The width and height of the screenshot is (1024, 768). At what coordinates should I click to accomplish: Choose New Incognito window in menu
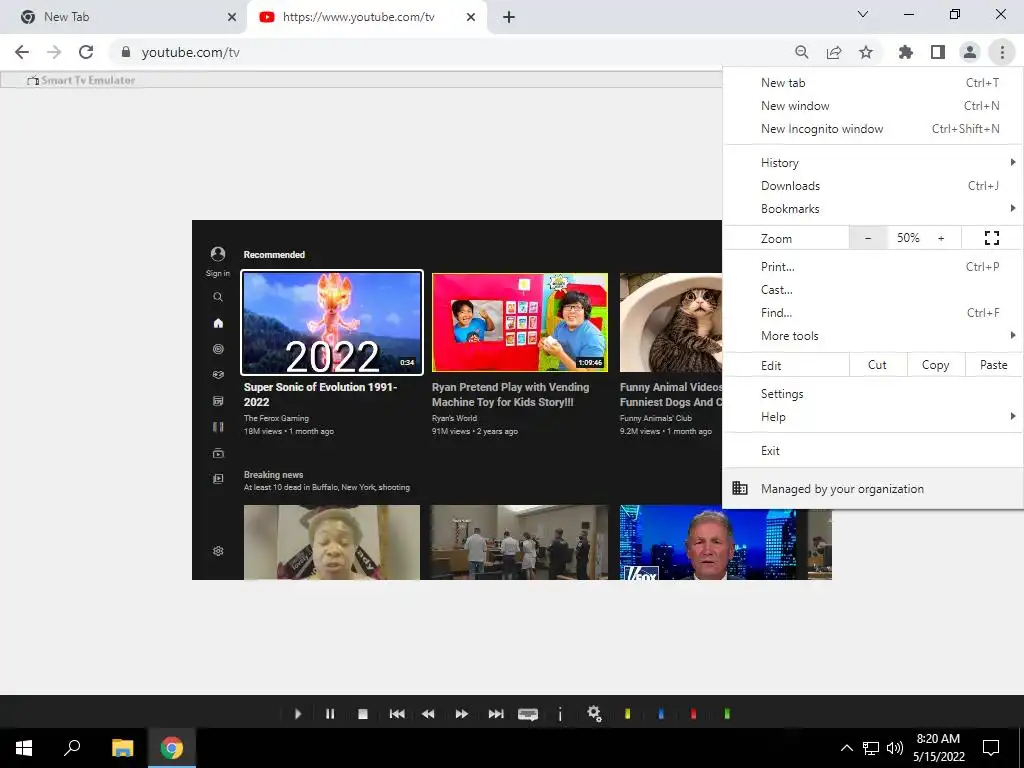pos(872,129)
